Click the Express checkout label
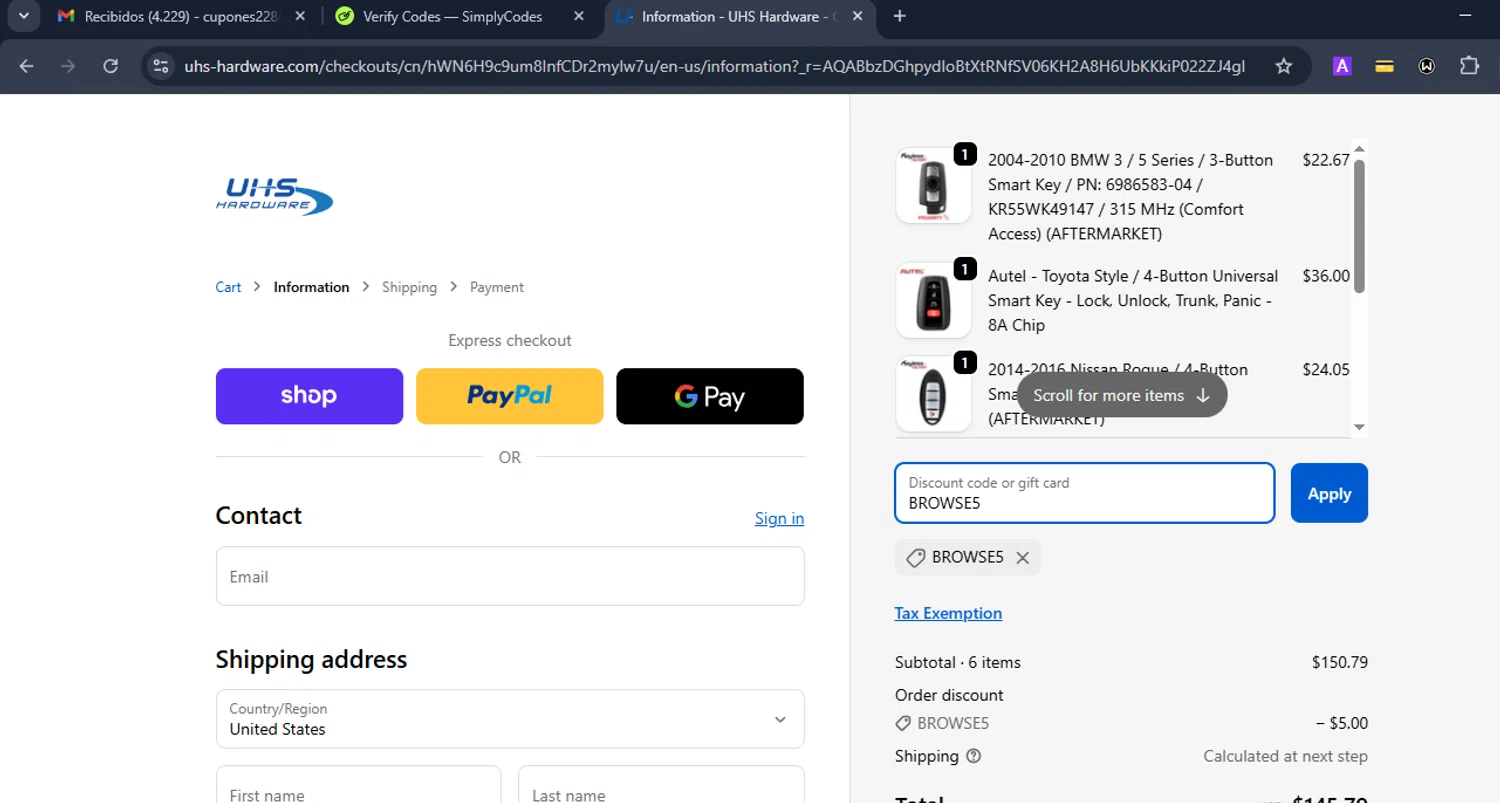The width and height of the screenshot is (1500, 803). (x=510, y=340)
